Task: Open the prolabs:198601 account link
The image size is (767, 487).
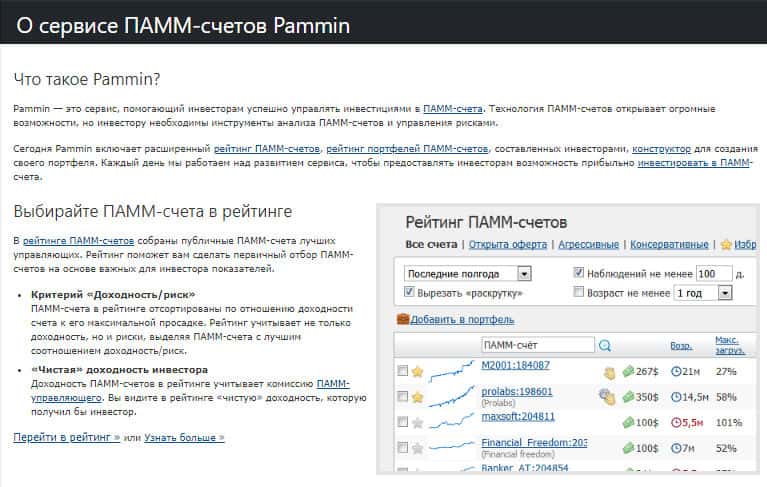Action: point(517,392)
